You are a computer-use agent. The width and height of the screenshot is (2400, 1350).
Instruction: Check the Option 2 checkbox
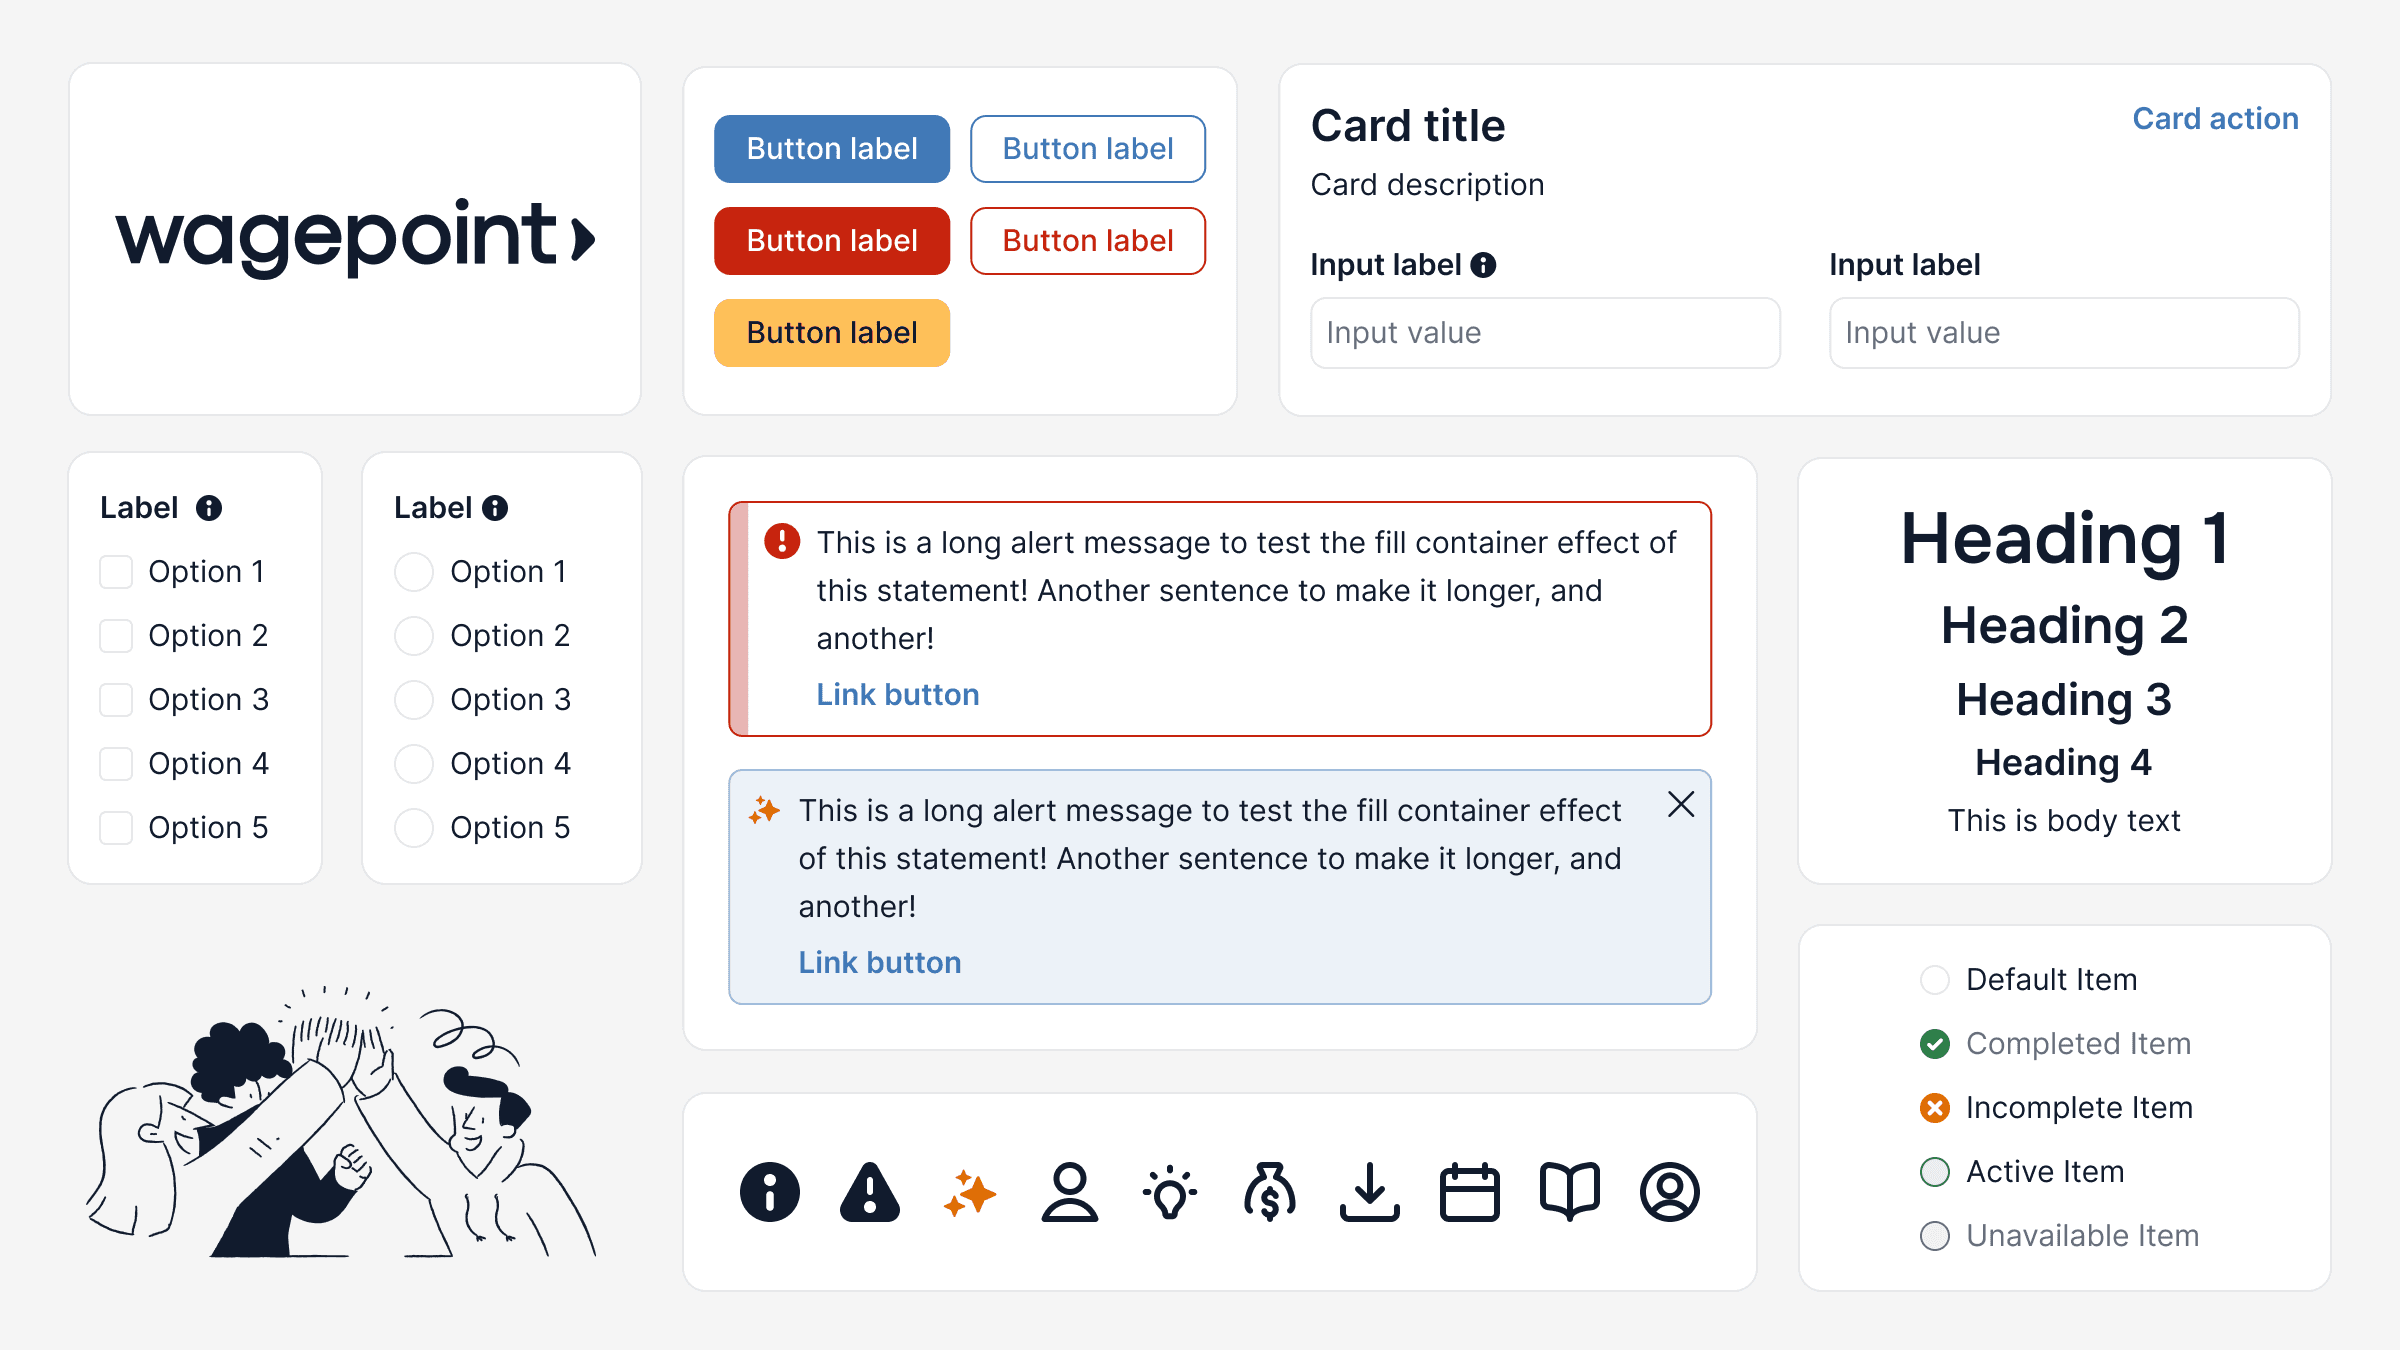(x=116, y=636)
